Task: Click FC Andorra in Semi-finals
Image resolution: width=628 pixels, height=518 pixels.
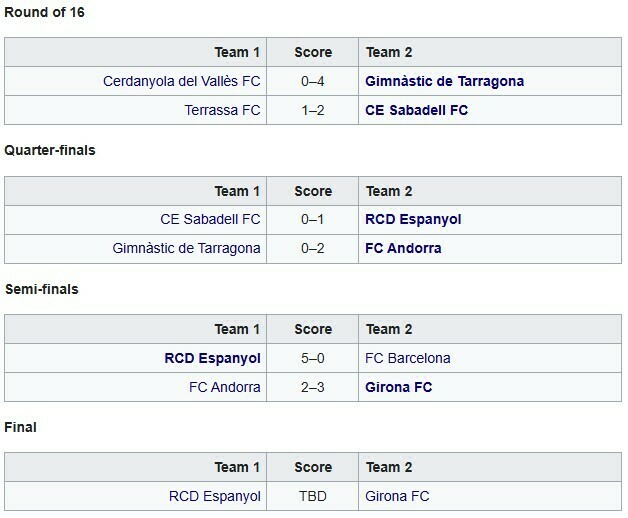Action: coord(224,387)
